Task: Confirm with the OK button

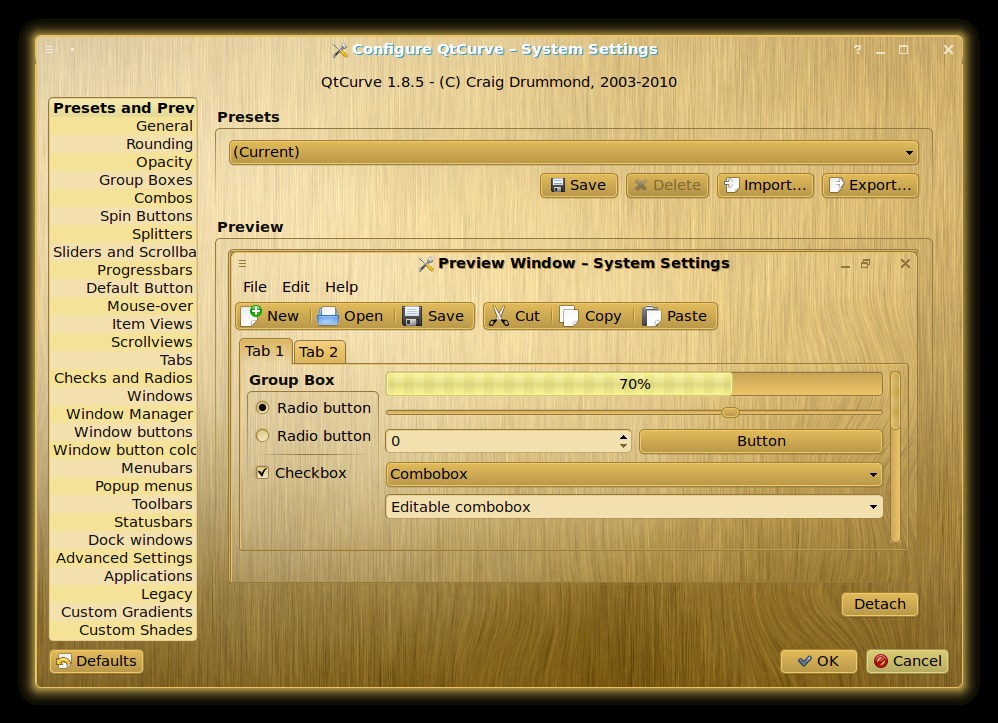Action: coord(819,661)
